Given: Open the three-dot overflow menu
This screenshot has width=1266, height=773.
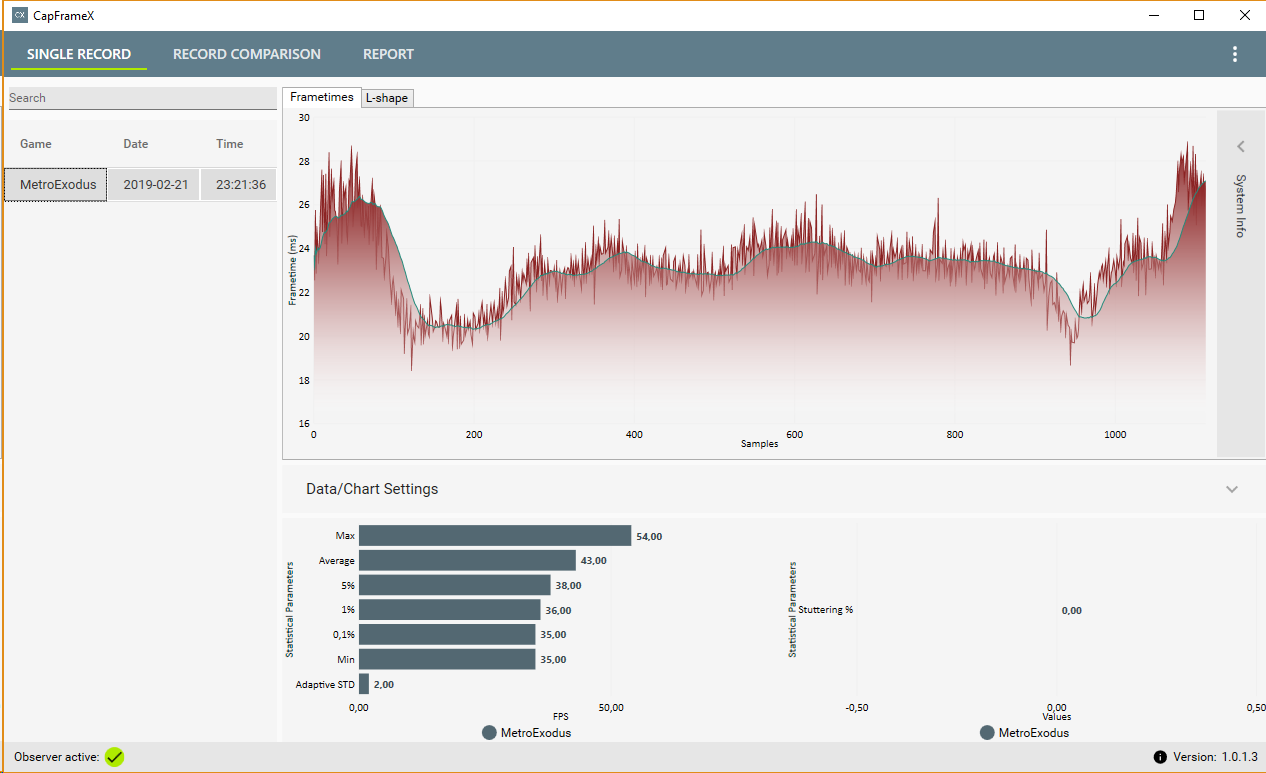Looking at the screenshot, I should tap(1235, 54).
